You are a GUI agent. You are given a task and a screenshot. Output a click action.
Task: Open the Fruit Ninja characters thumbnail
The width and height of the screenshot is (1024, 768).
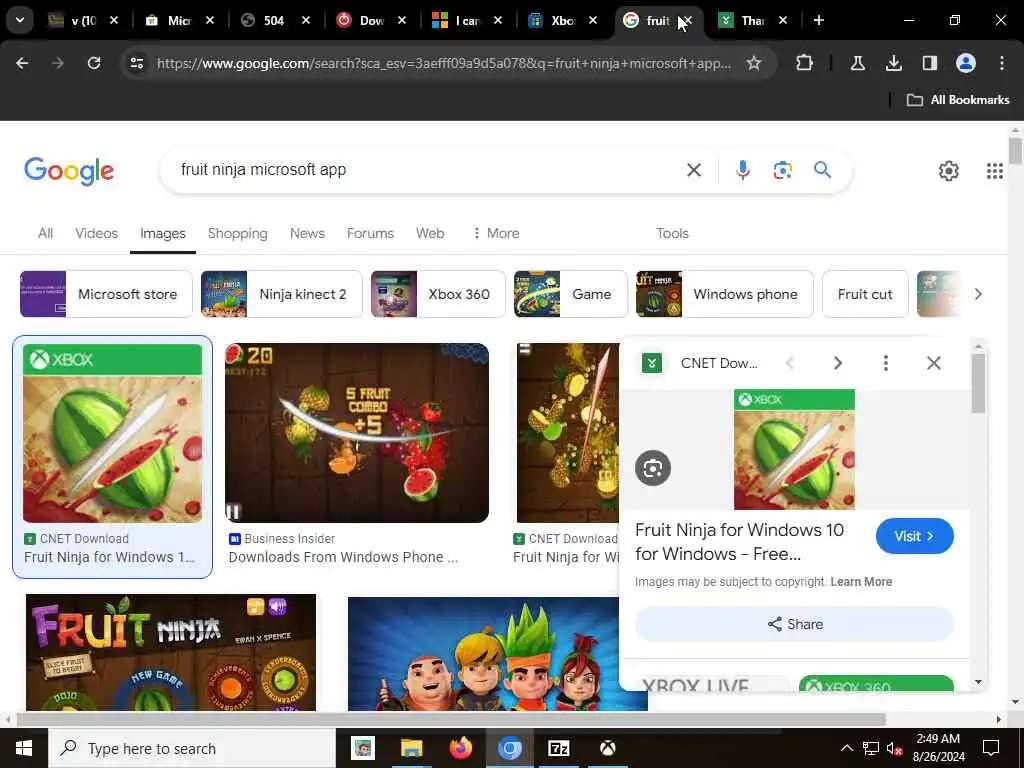click(x=498, y=654)
